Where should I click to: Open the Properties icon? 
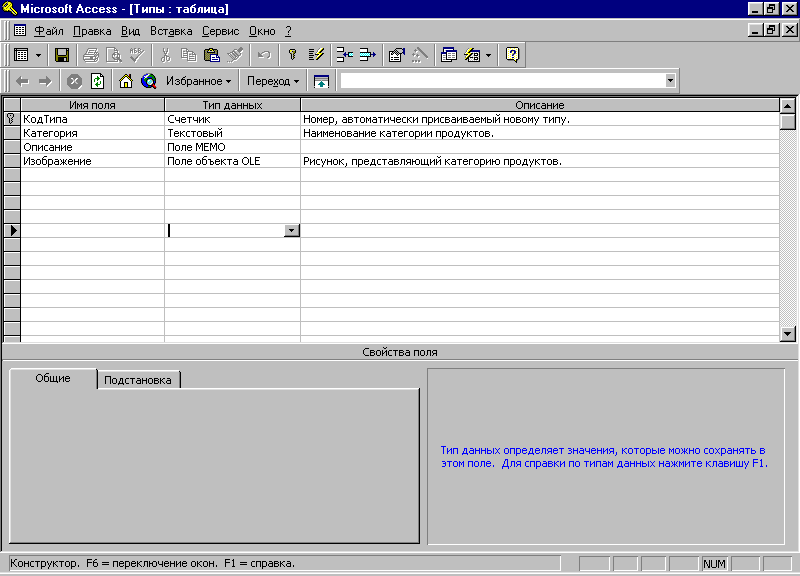[x=396, y=55]
